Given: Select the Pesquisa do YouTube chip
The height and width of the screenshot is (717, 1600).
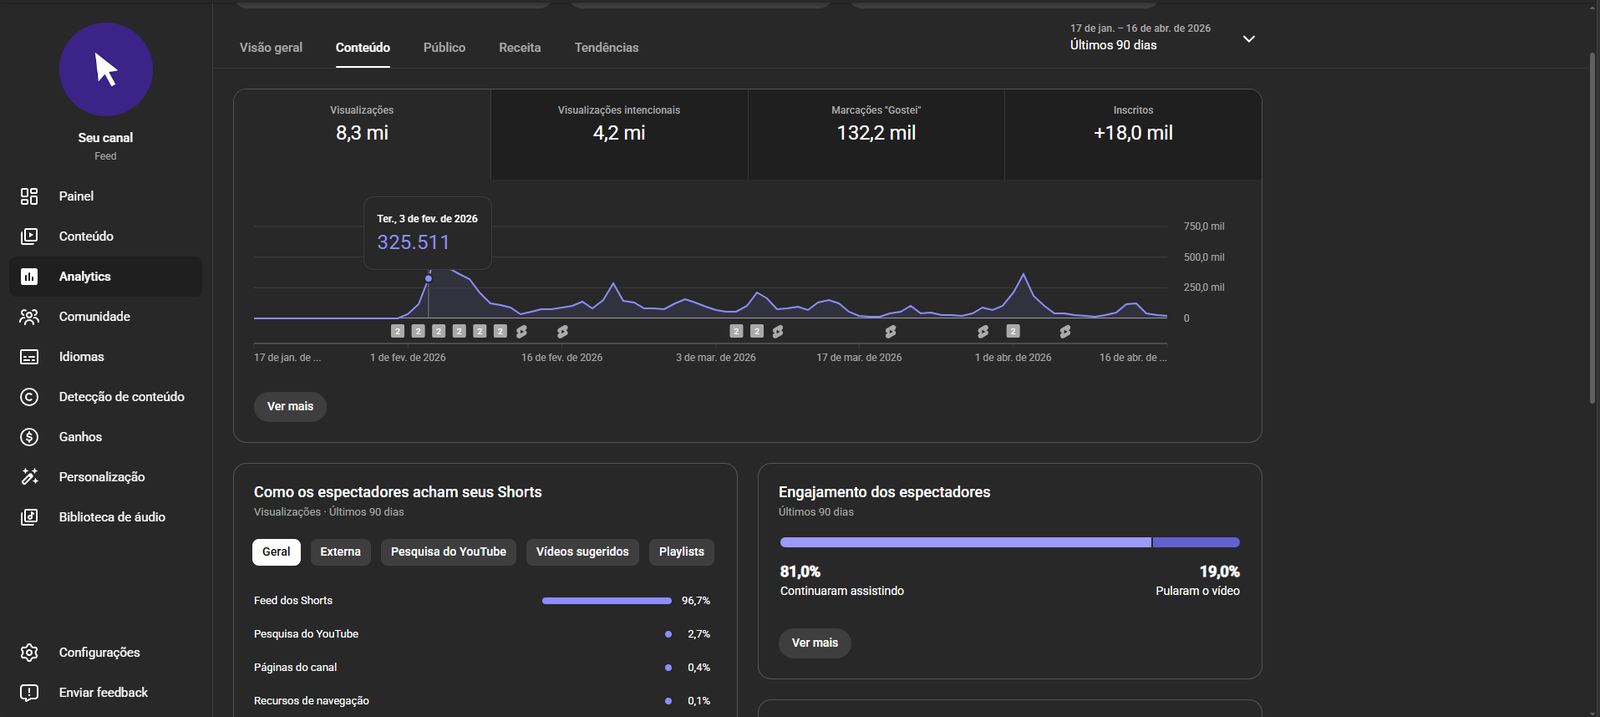Looking at the screenshot, I should pyautogui.click(x=448, y=552).
